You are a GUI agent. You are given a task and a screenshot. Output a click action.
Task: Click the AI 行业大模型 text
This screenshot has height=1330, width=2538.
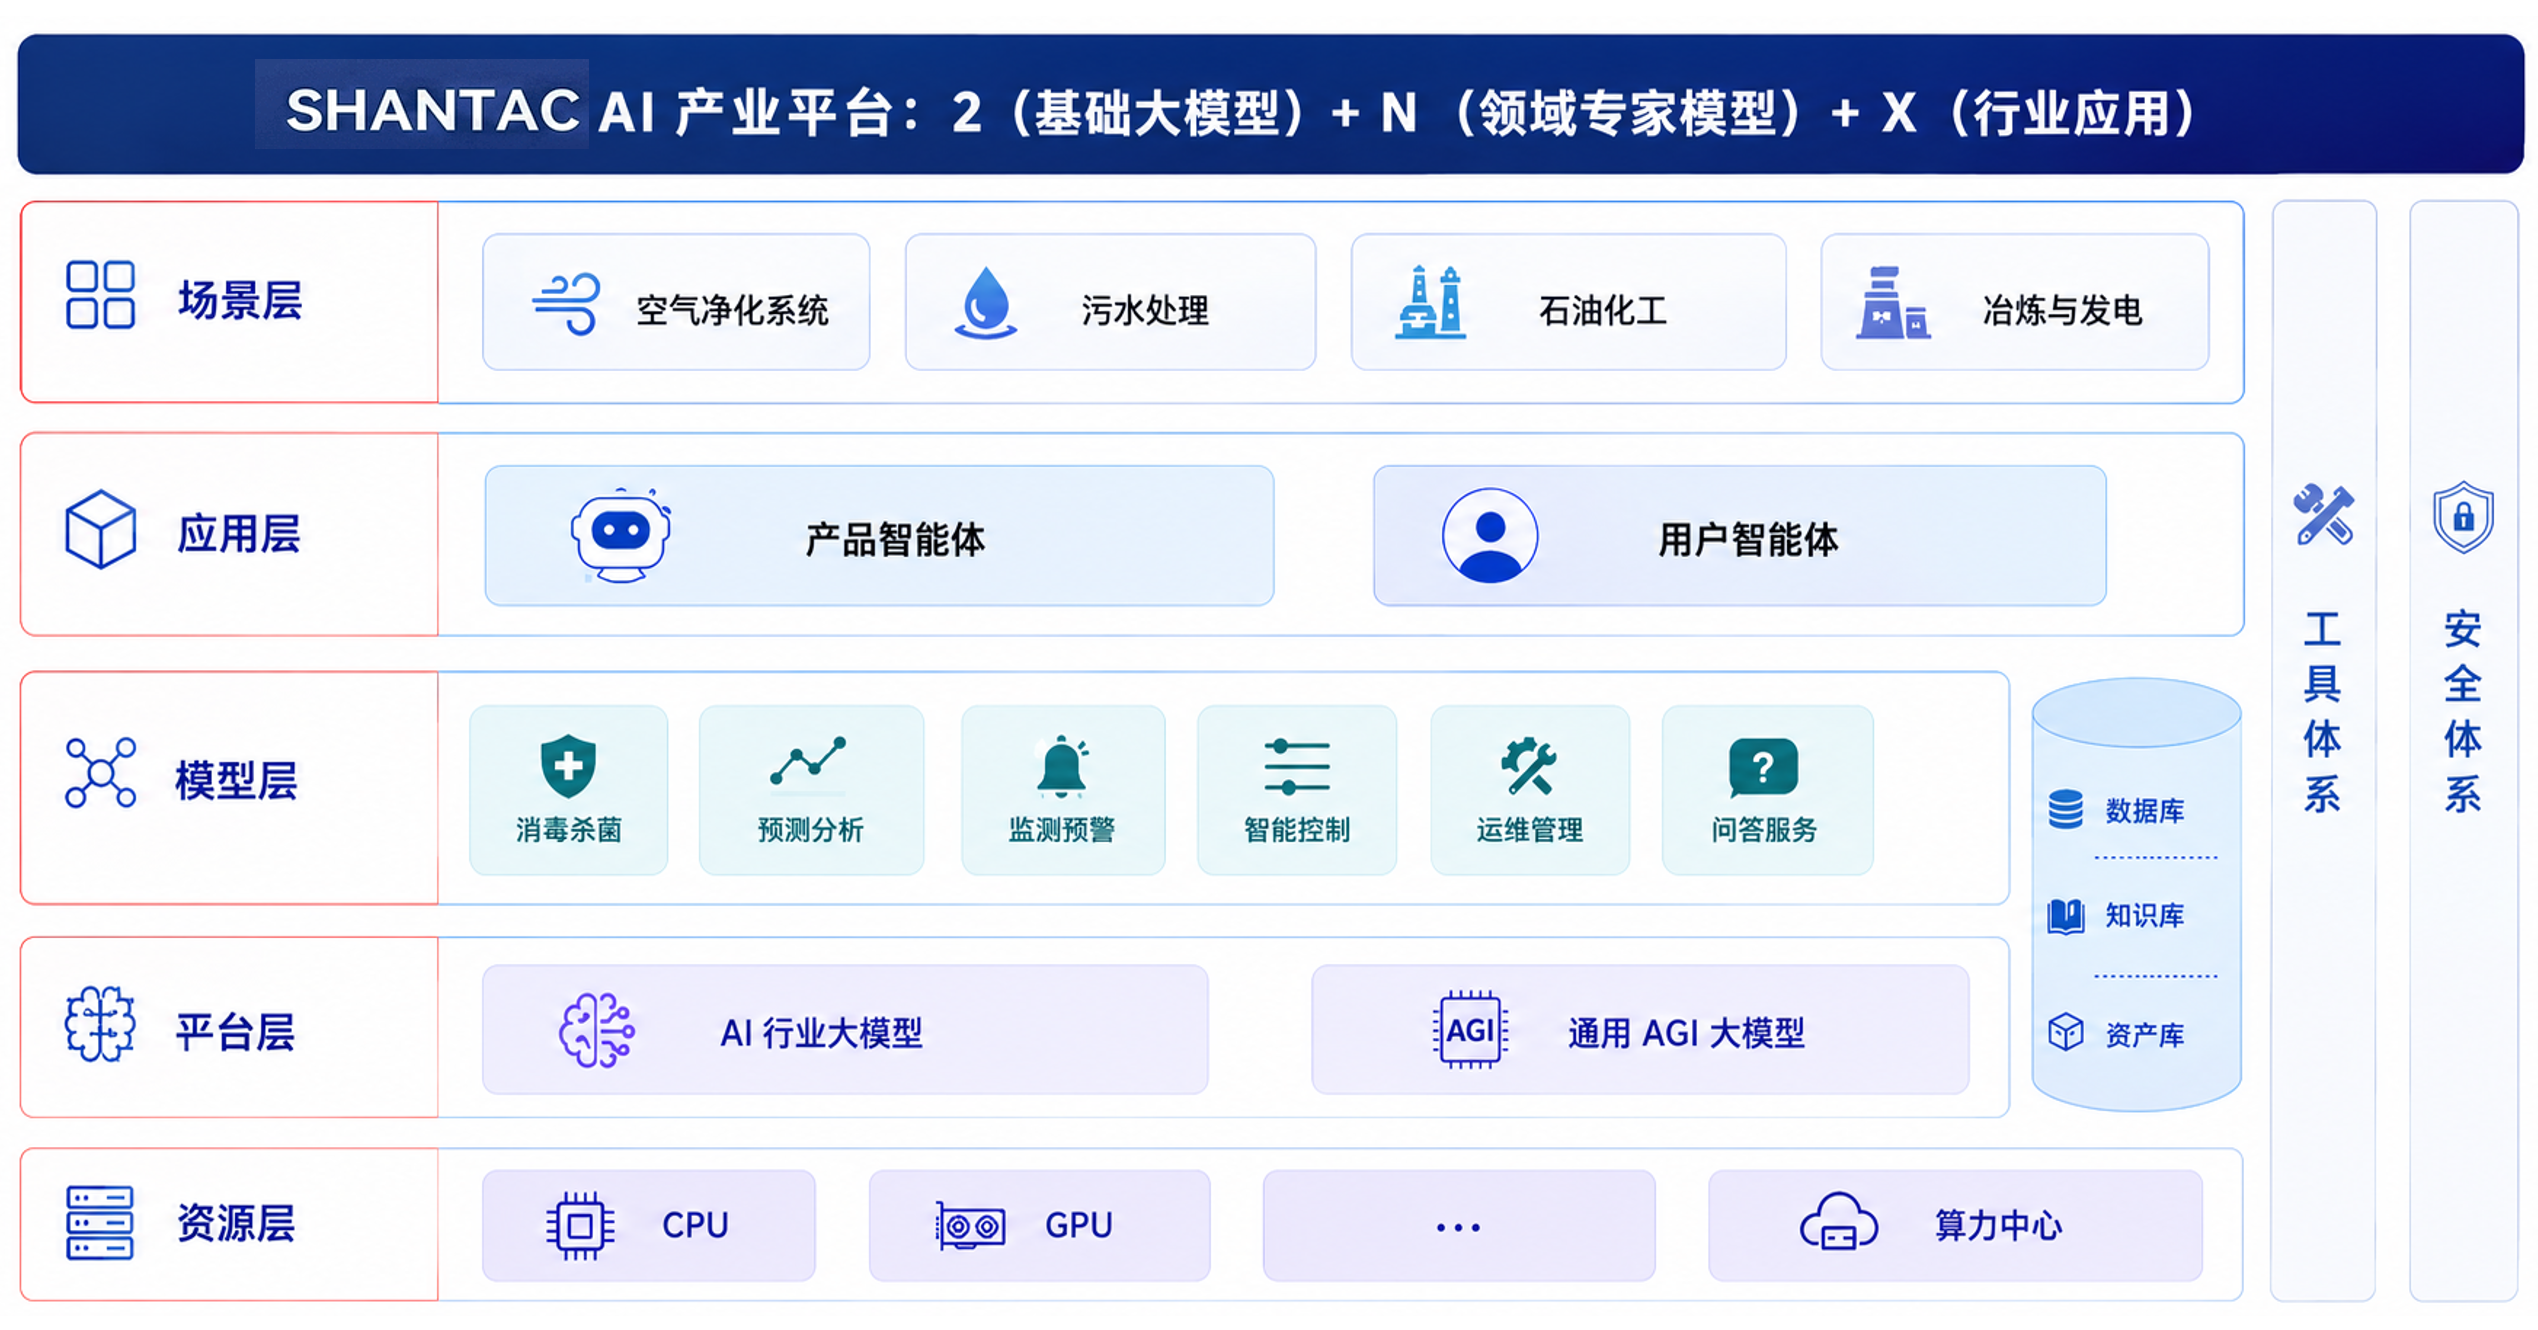[x=822, y=1032]
